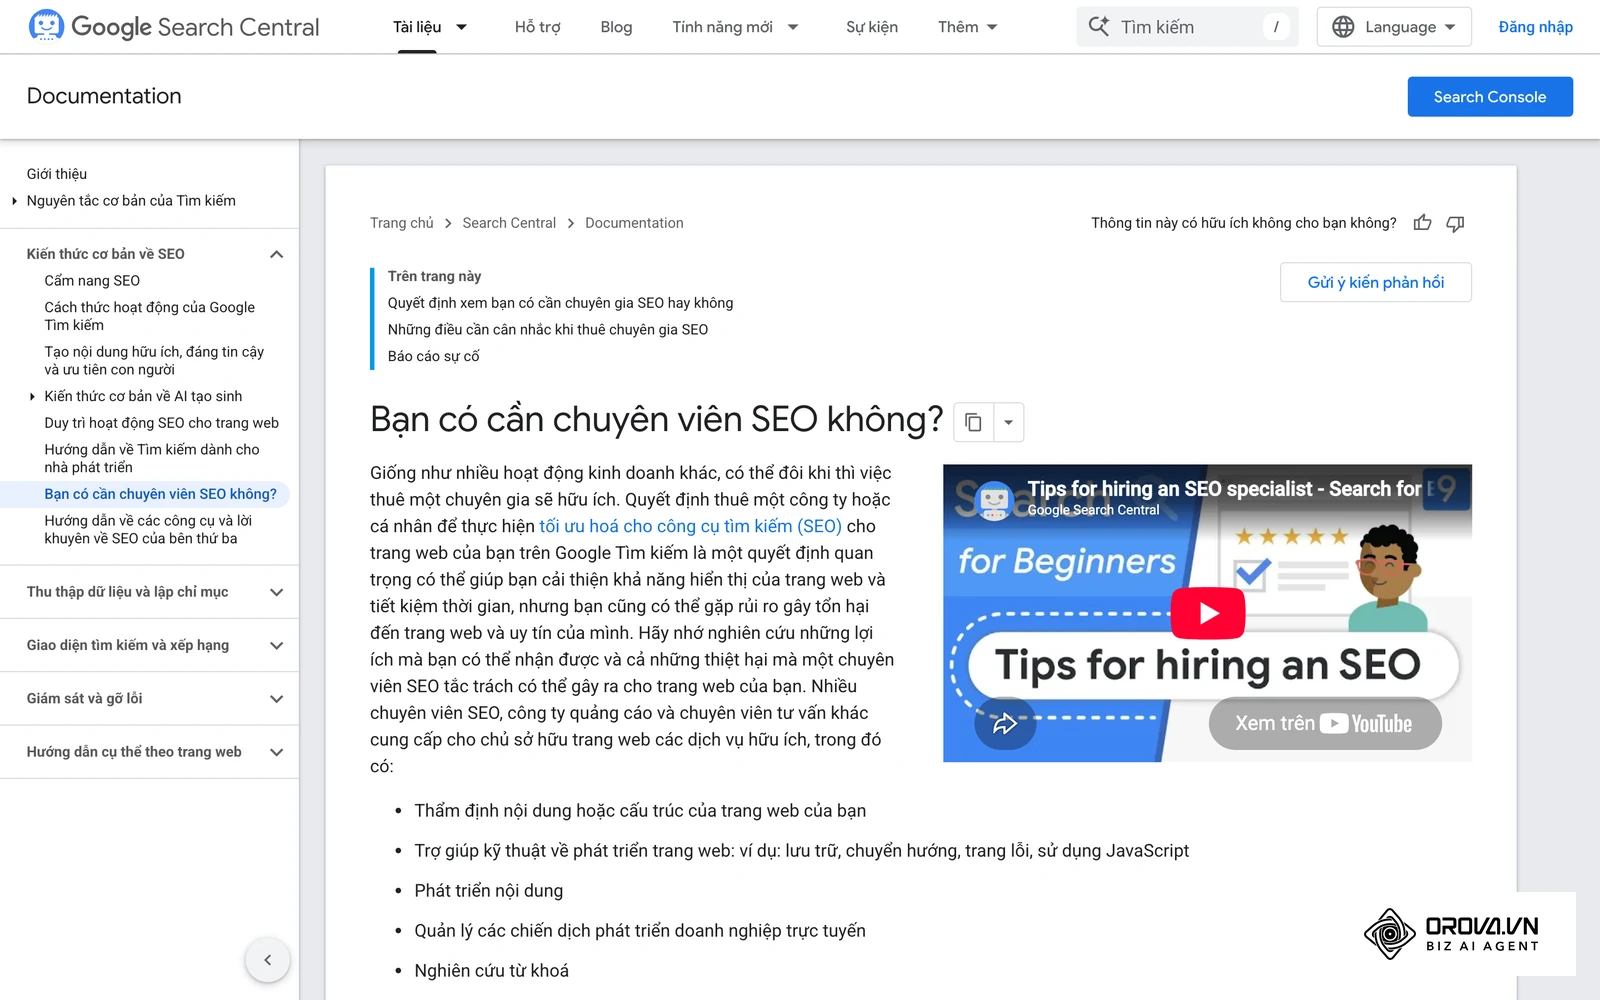Expand Kiến thức cơ bản về AI tạo sinh
The image size is (1600, 1000).
[32, 396]
